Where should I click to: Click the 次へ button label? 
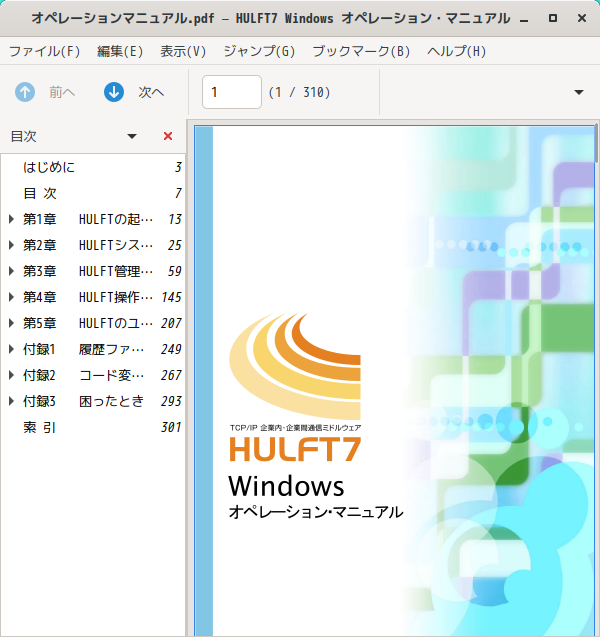(151, 92)
